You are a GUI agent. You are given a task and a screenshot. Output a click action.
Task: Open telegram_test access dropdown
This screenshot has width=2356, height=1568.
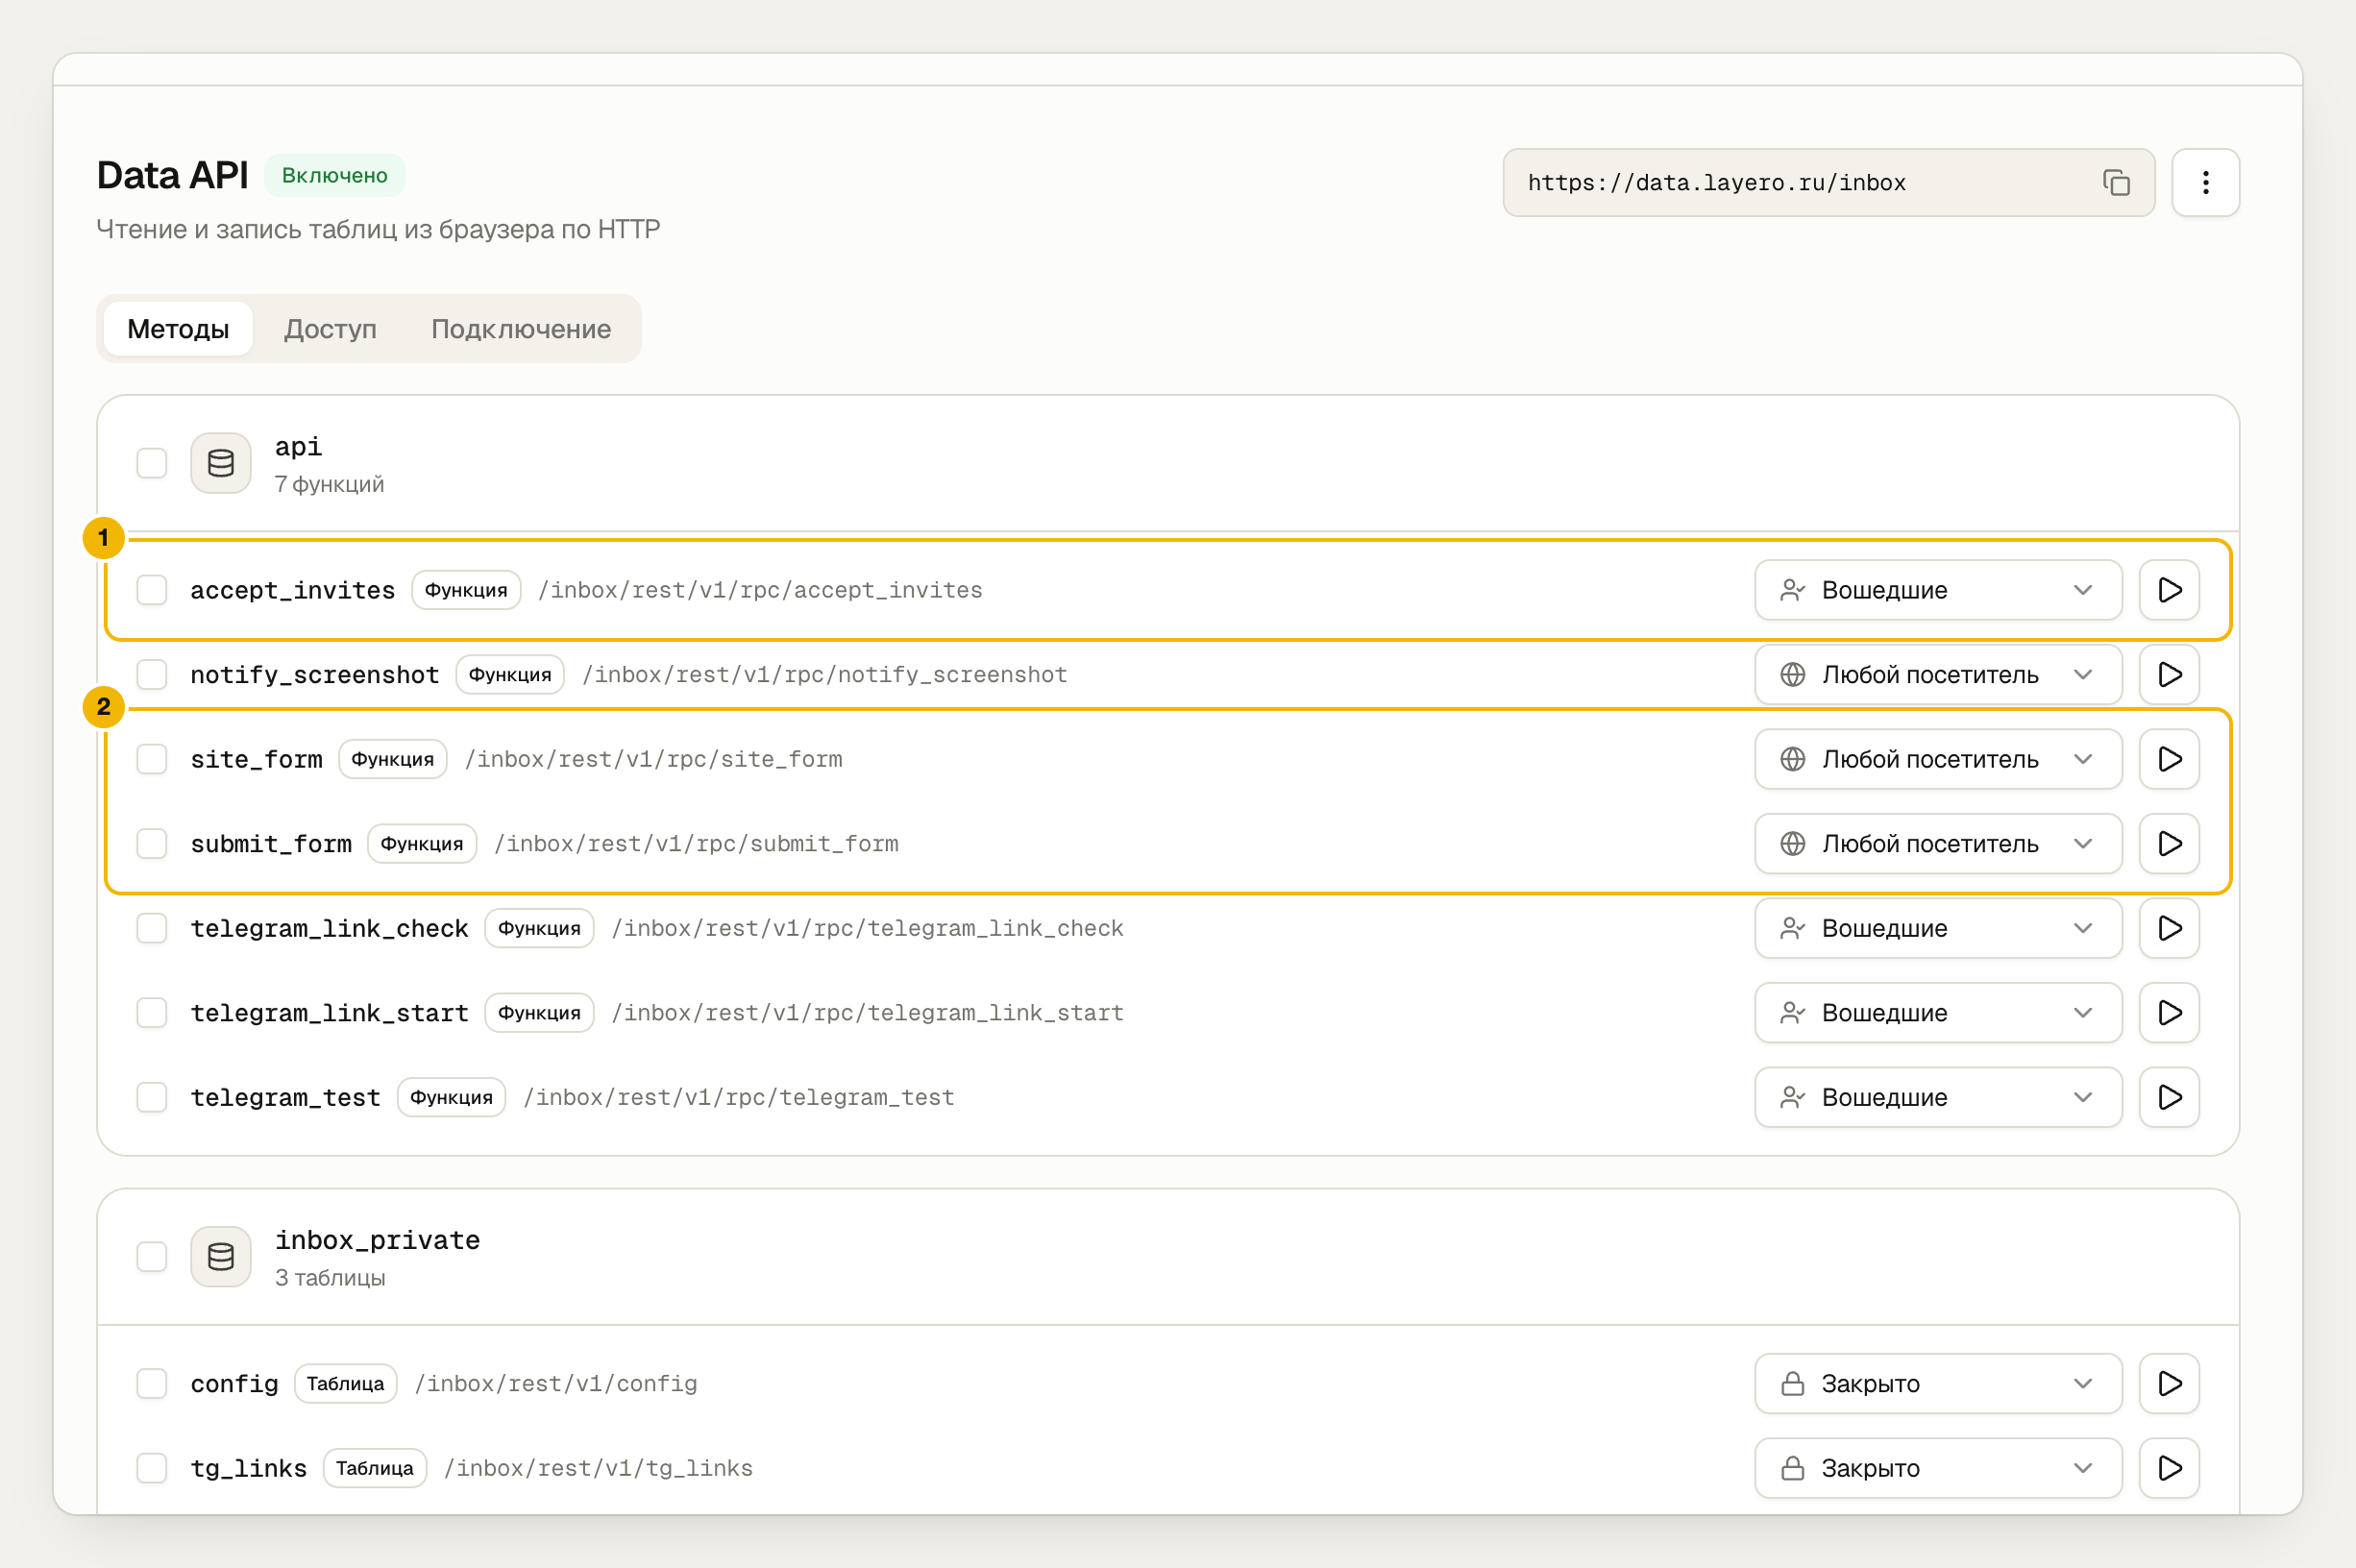(x=1938, y=1097)
